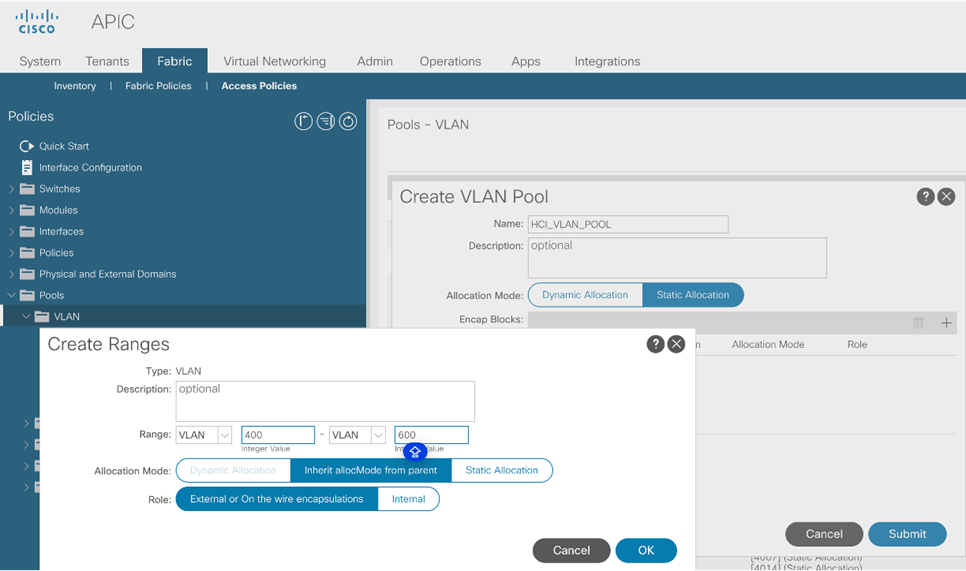Click the second Policies panel list icon
The width and height of the screenshot is (966, 571).
325,121
